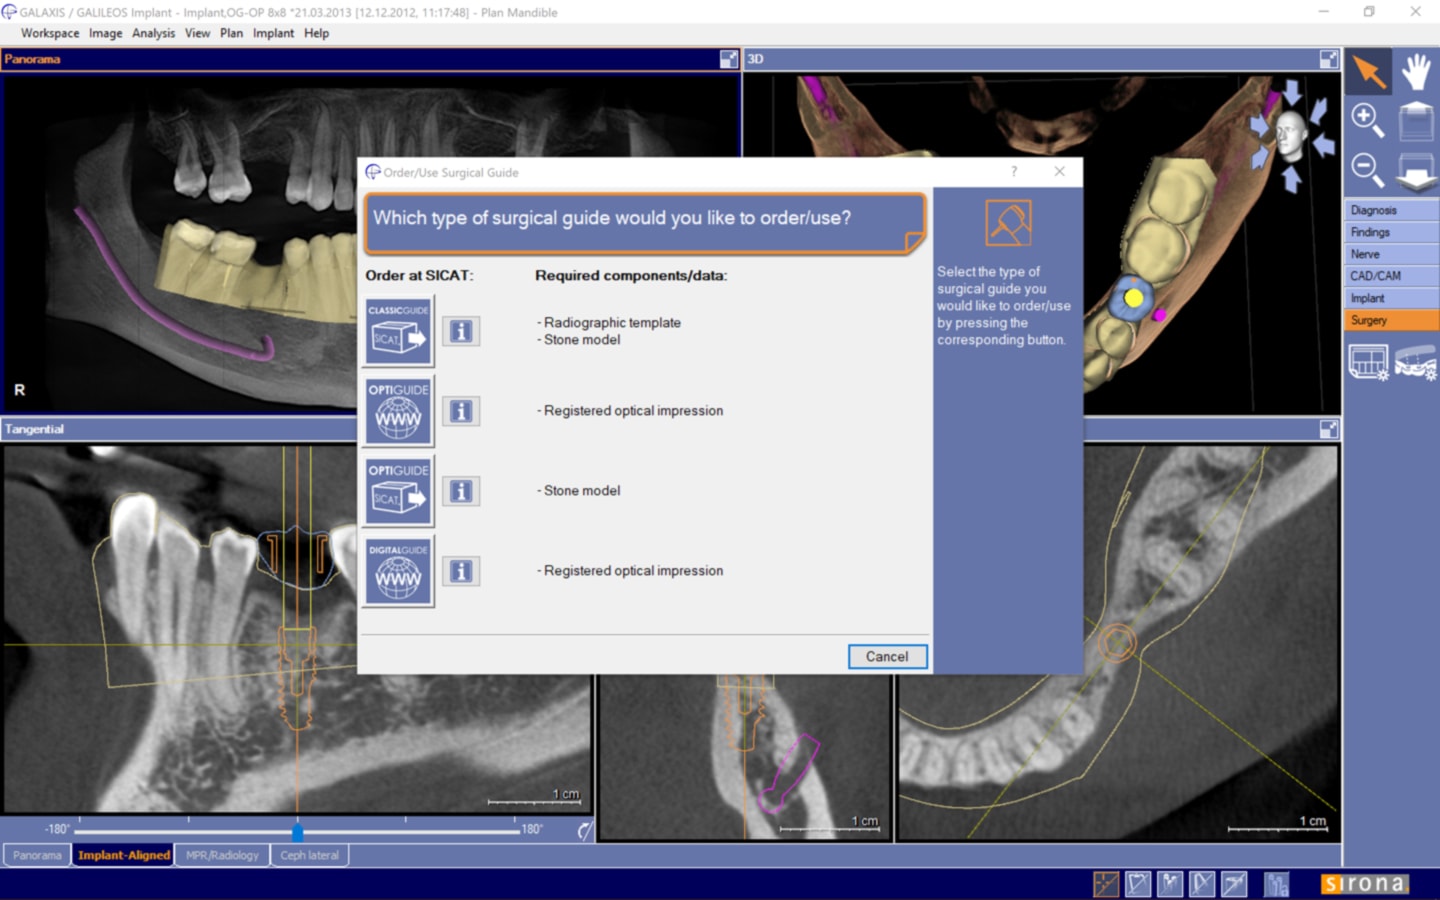Select the hand pan tool
Viewport: 1440px width, 900px height.
point(1416,71)
